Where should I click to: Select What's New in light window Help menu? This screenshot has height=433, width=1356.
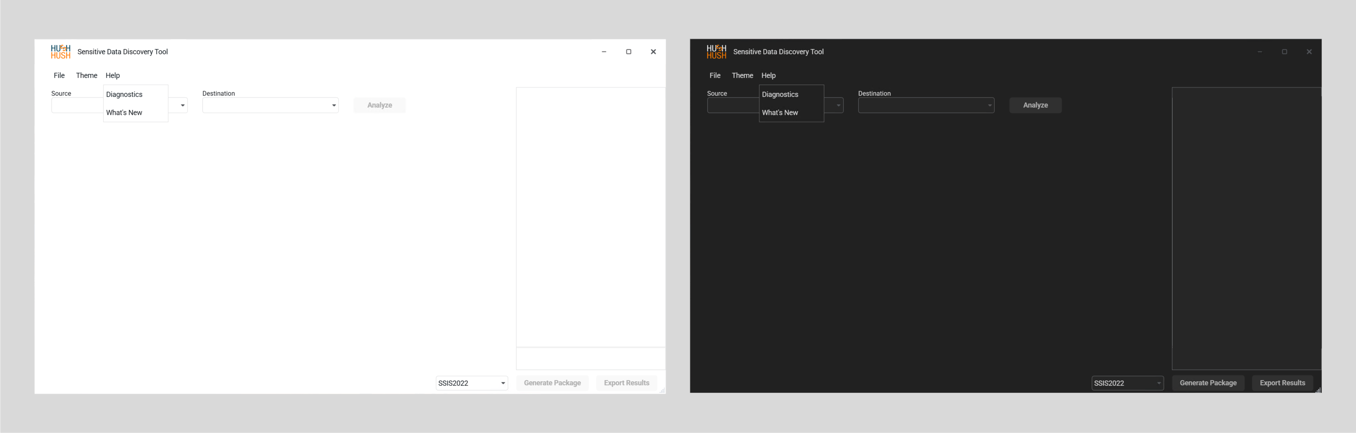pos(125,113)
